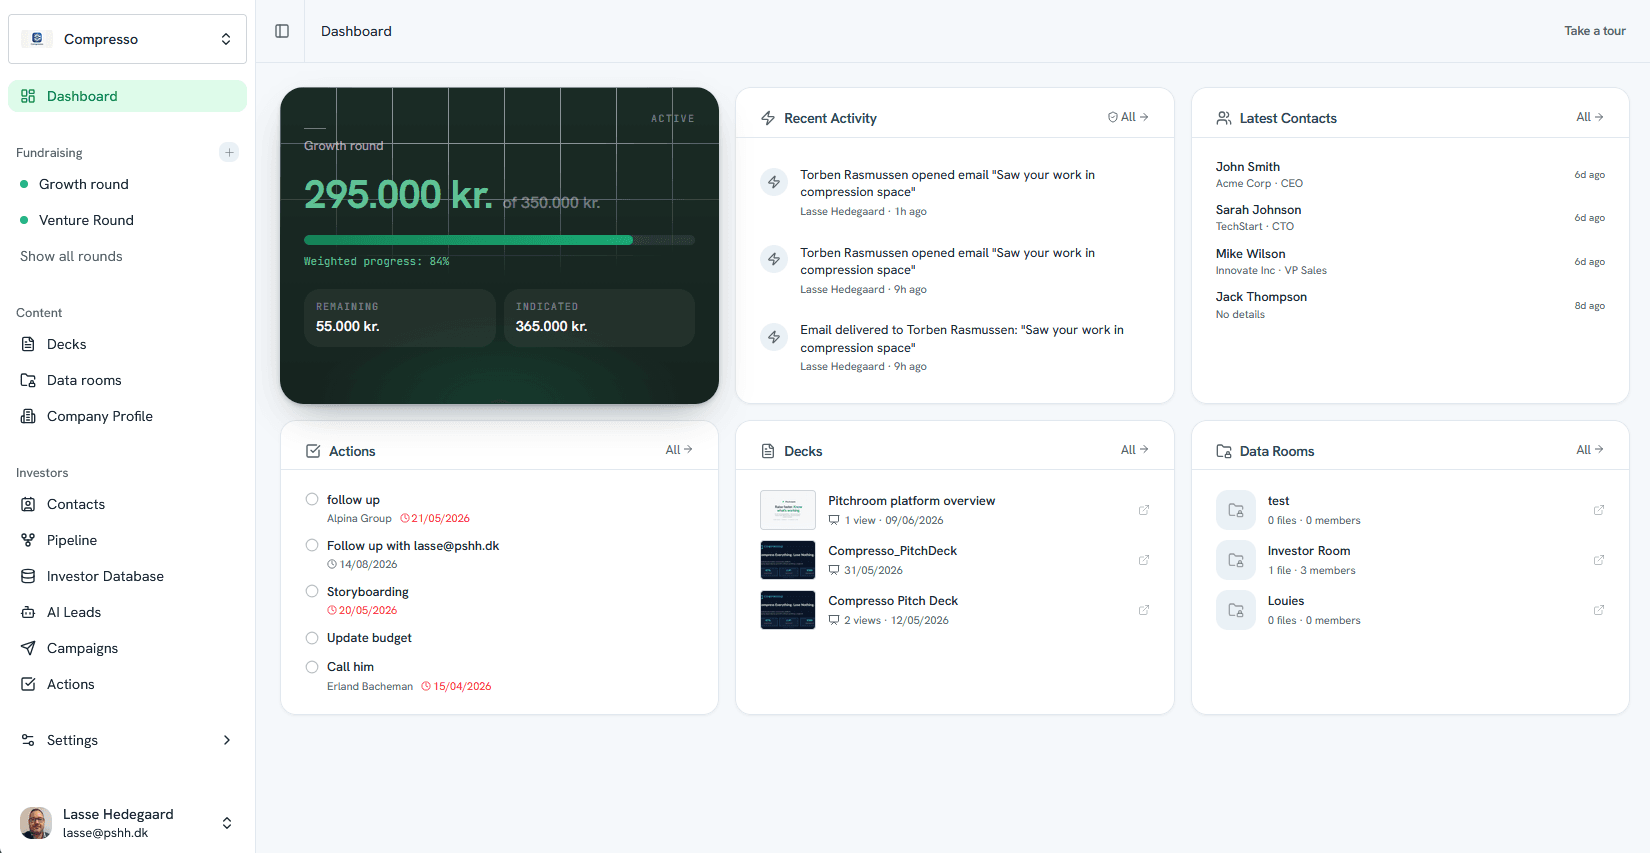
Task: Open Jack Thompson contact entry
Action: click(1410, 305)
